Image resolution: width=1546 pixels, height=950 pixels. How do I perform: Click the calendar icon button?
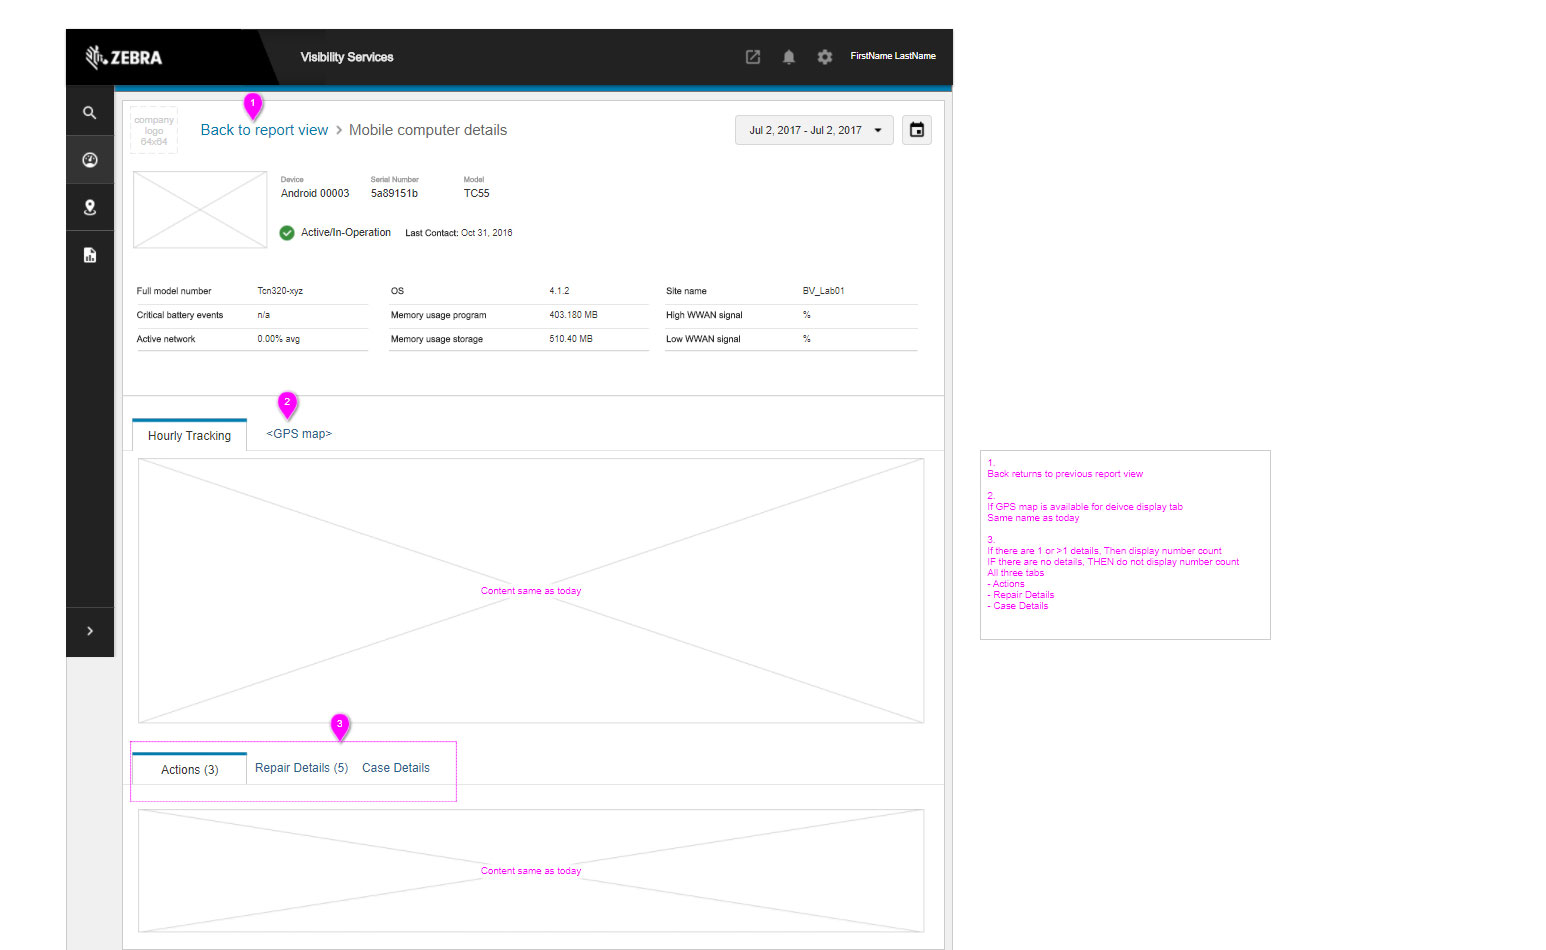(917, 130)
